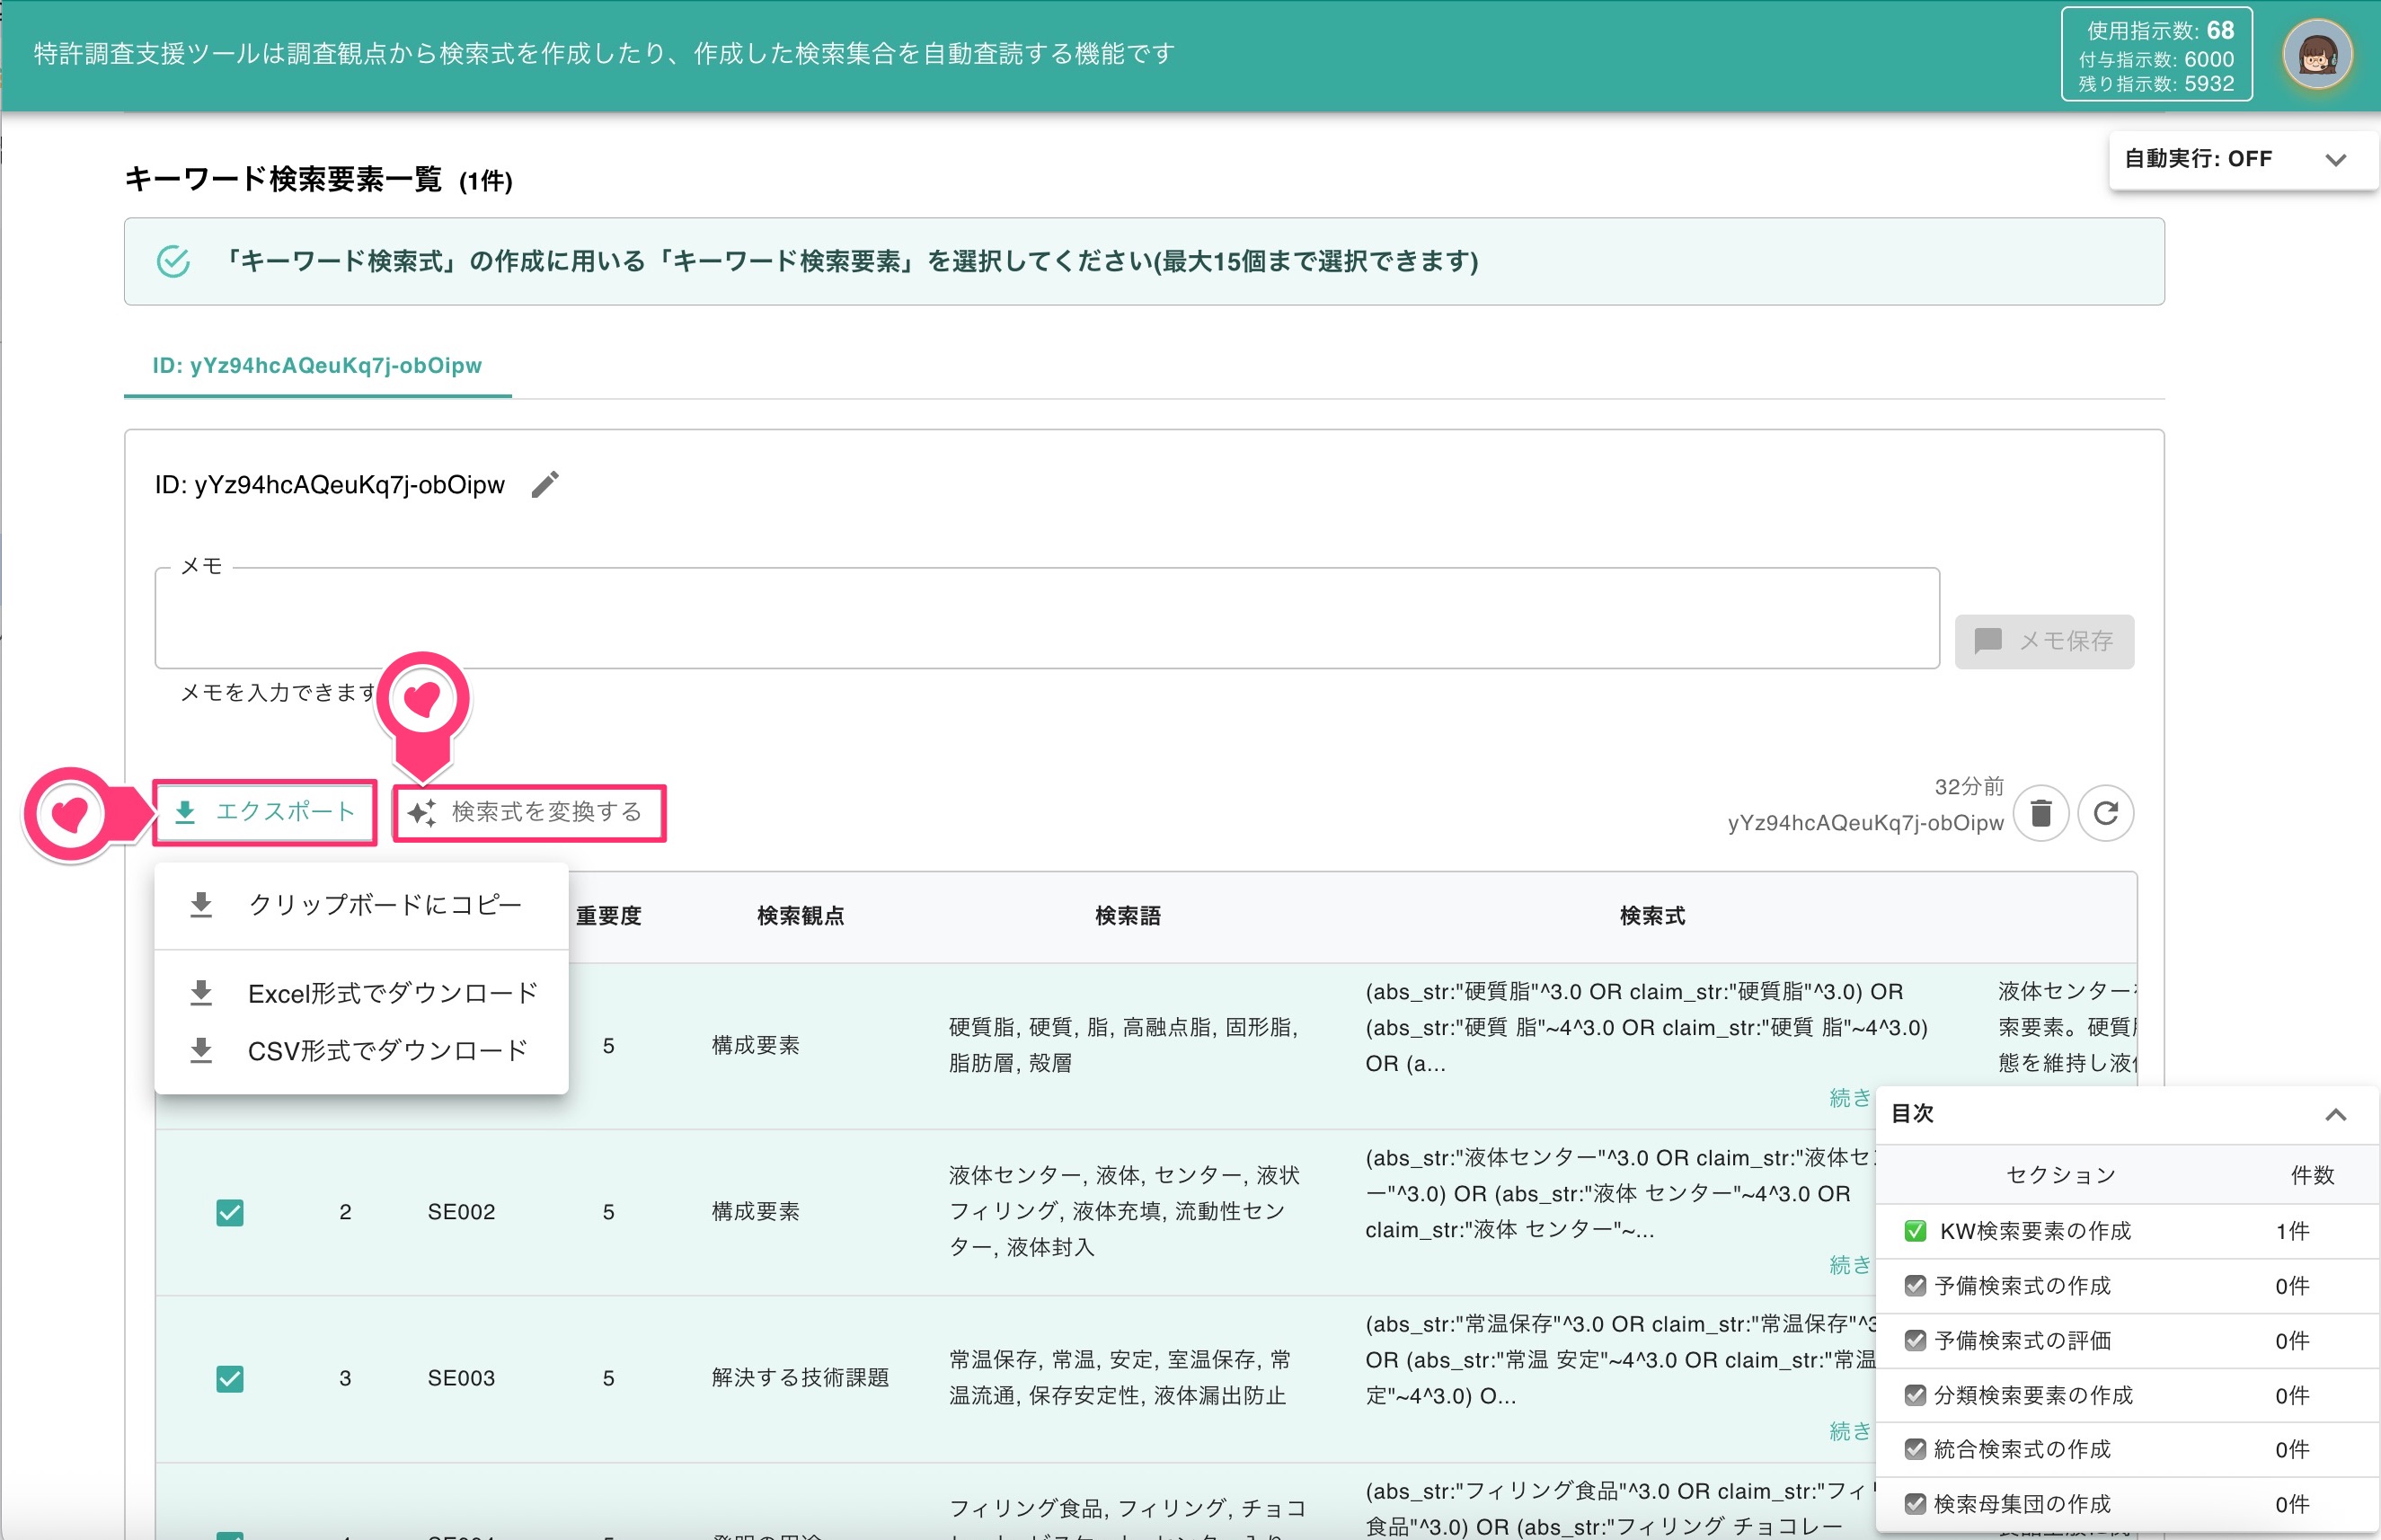Screen dimensions: 2381x1540
Task: Click the 重要度 column header
Action: (x=609, y=915)
